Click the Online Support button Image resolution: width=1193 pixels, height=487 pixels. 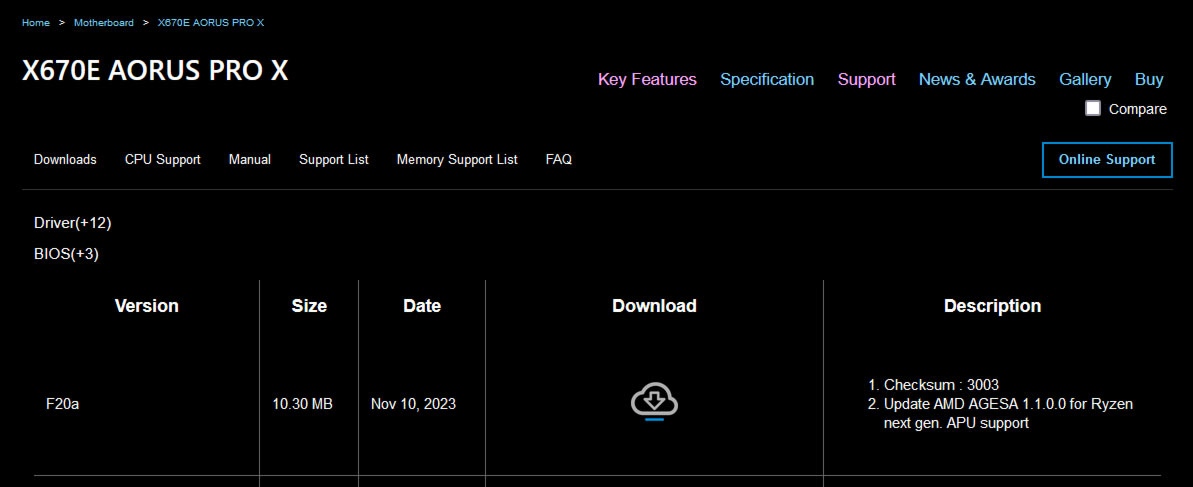point(1107,159)
